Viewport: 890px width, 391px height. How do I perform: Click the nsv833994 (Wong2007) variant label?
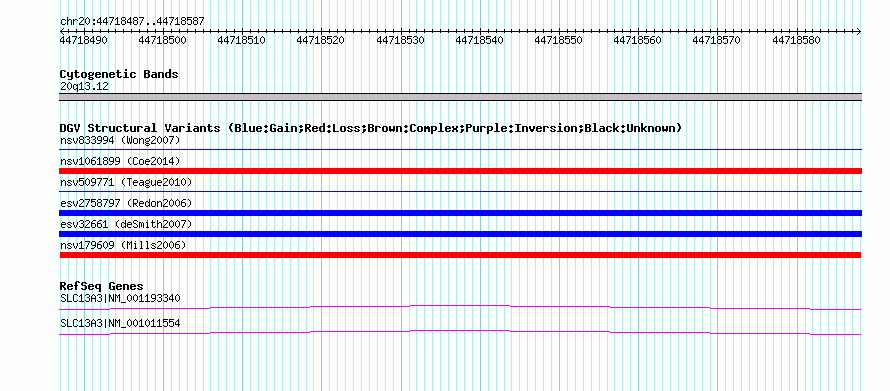[120, 140]
